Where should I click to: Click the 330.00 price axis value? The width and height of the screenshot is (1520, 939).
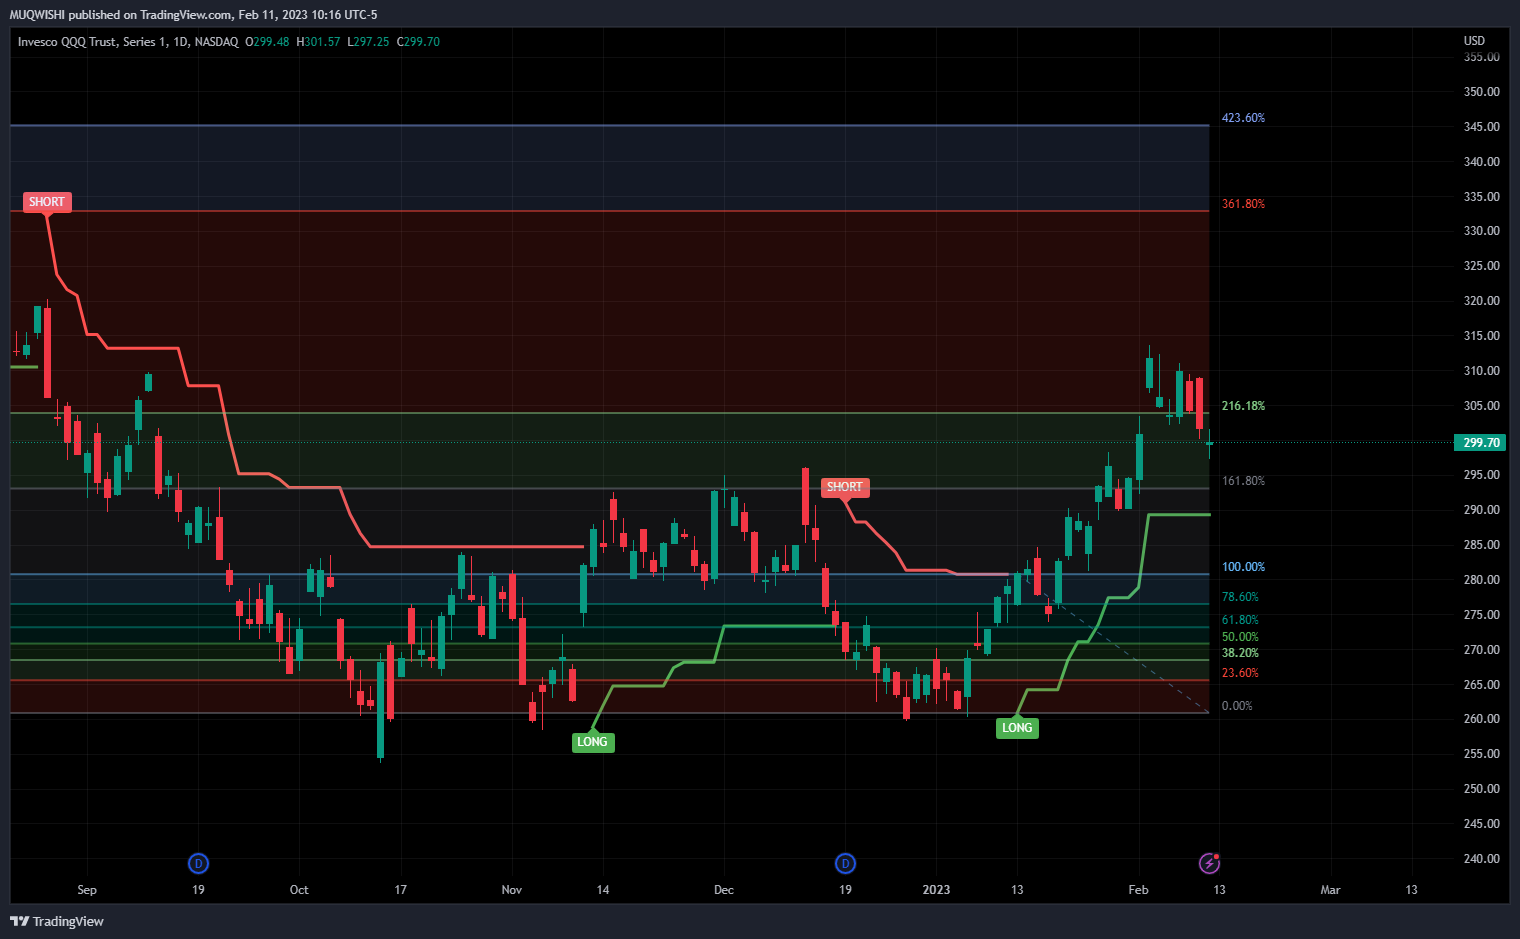[x=1481, y=231]
